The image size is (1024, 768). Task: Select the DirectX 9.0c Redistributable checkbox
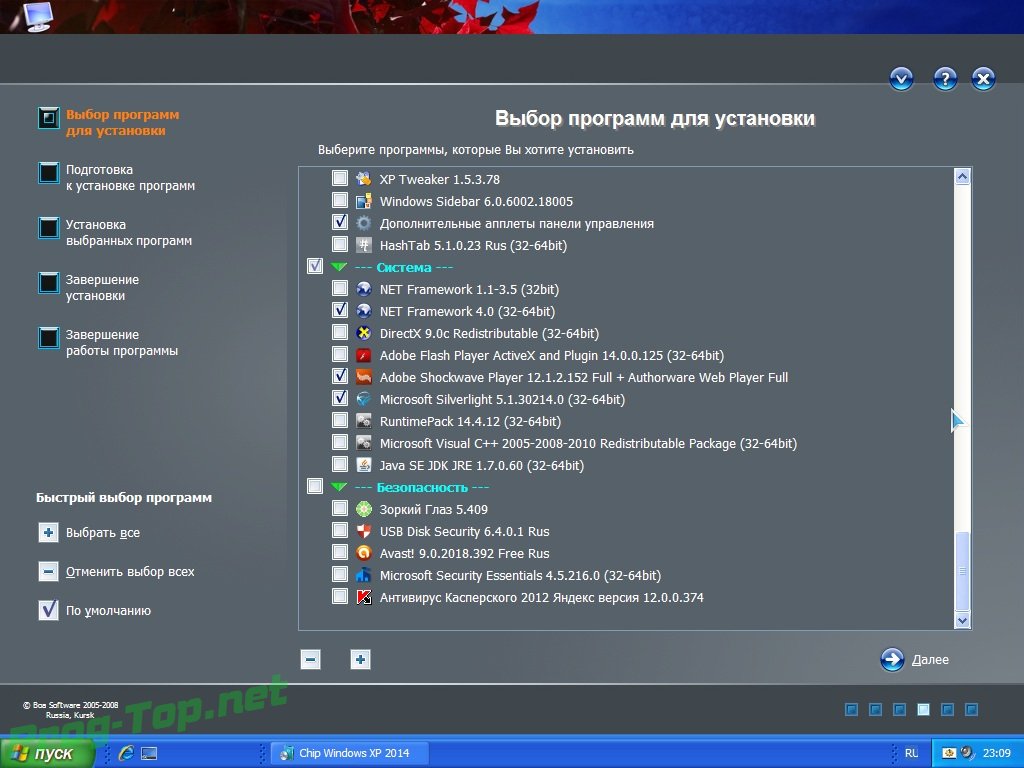(x=340, y=332)
